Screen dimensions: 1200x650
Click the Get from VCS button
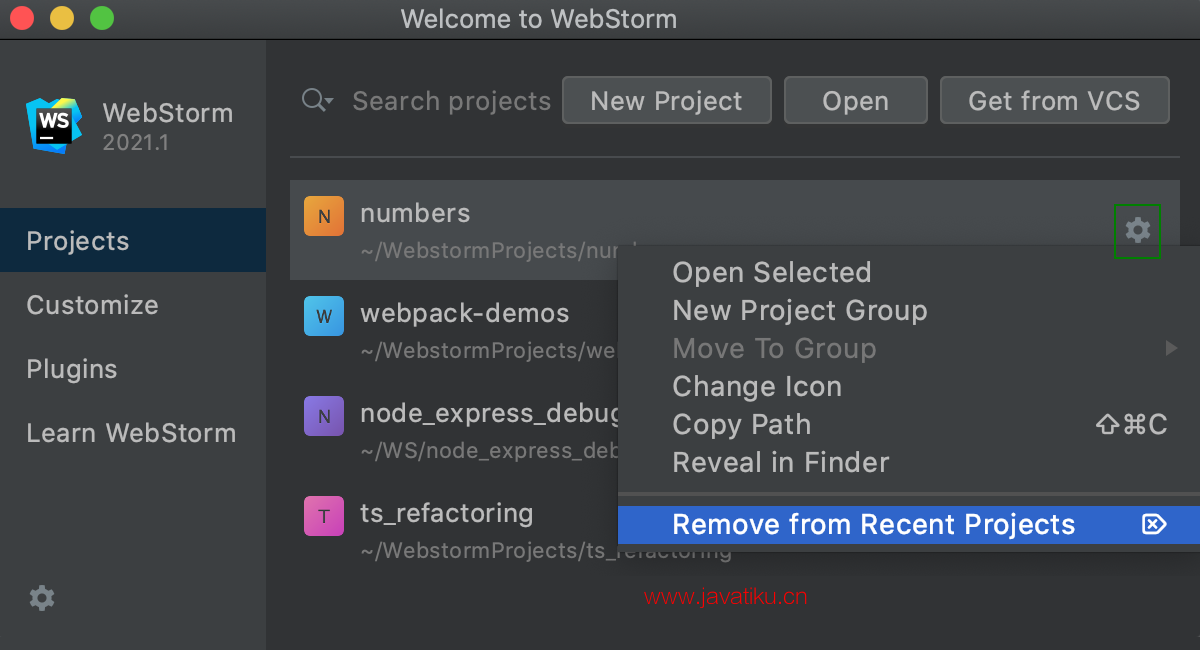point(1055,100)
